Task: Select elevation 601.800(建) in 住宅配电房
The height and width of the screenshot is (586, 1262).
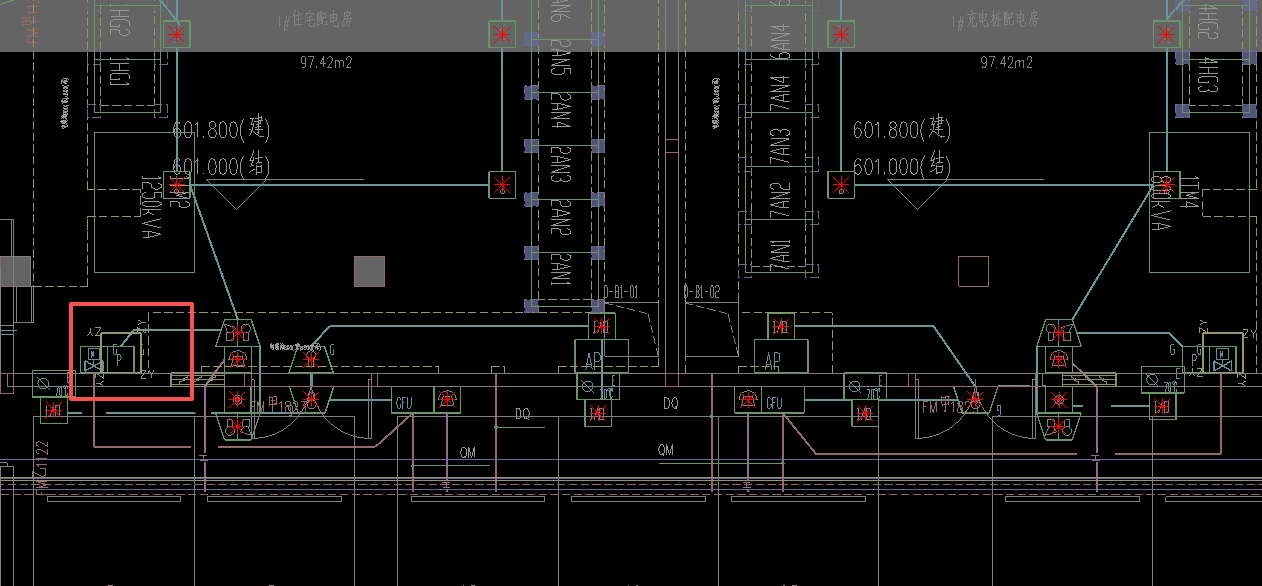Action: pyautogui.click(x=221, y=129)
